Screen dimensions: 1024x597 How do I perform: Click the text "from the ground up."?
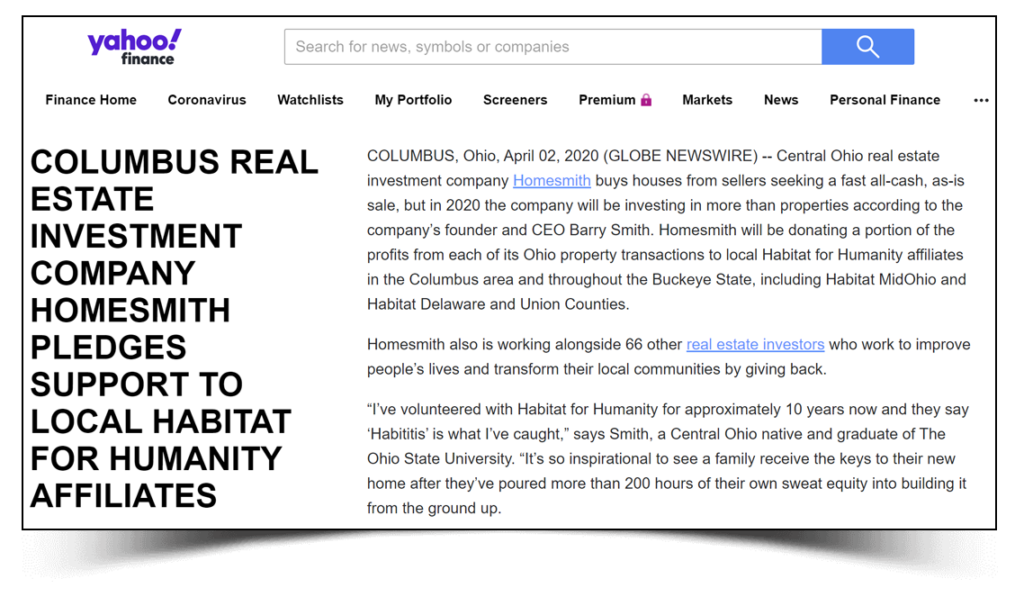(434, 508)
